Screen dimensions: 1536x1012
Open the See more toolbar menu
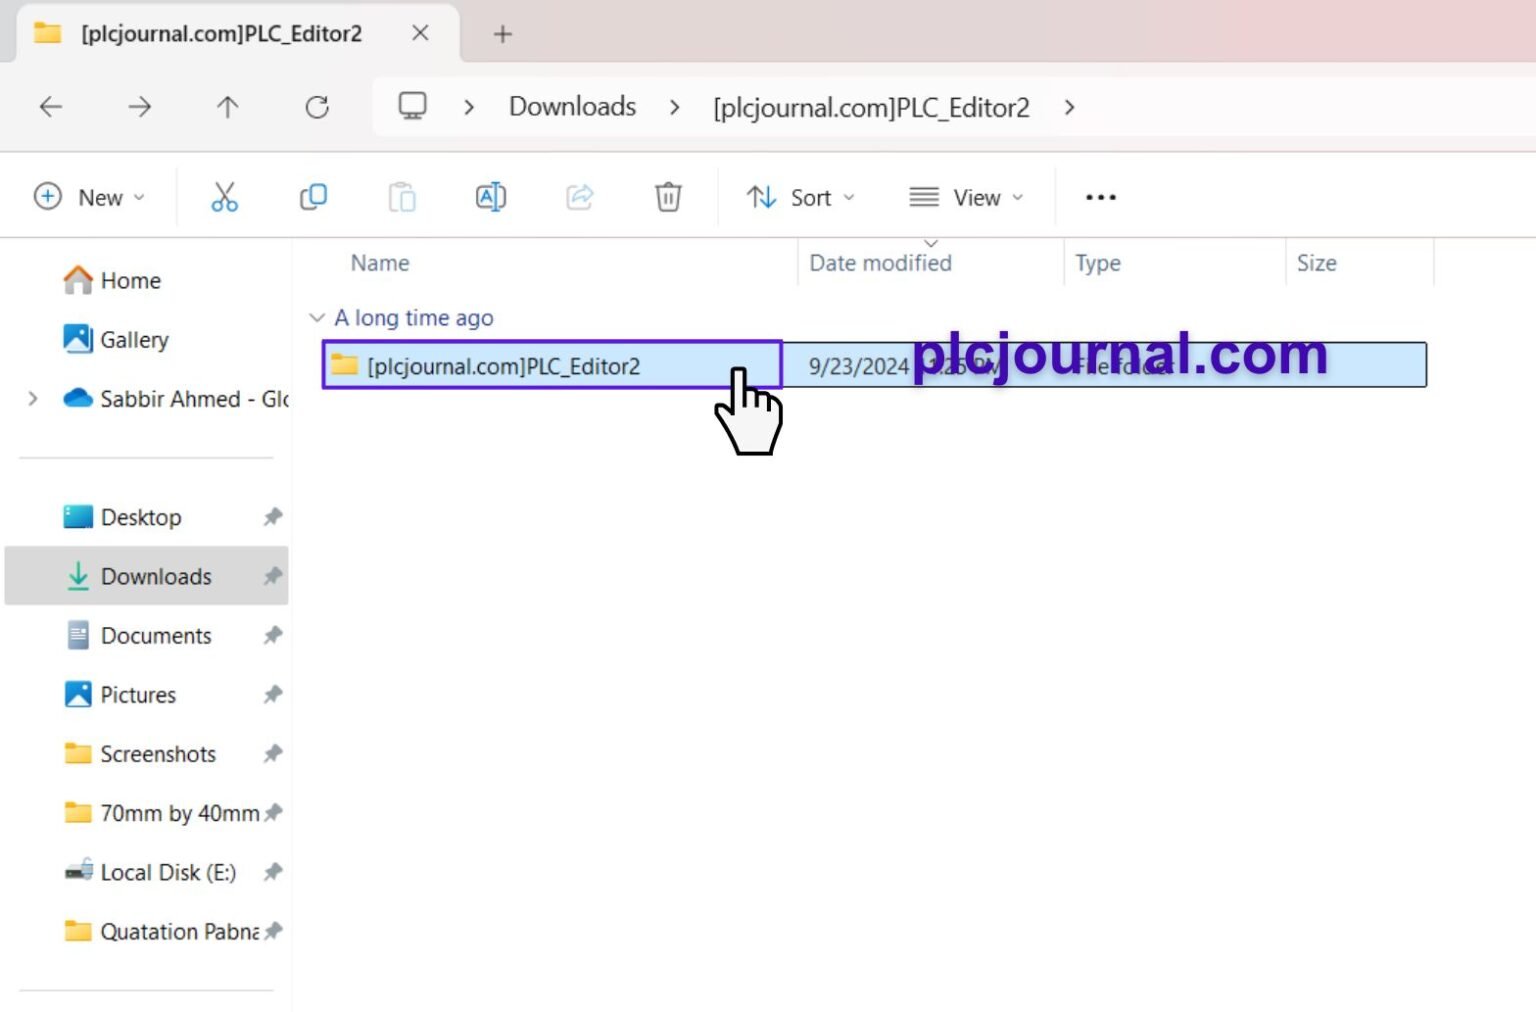click(x=1099, y=197)
